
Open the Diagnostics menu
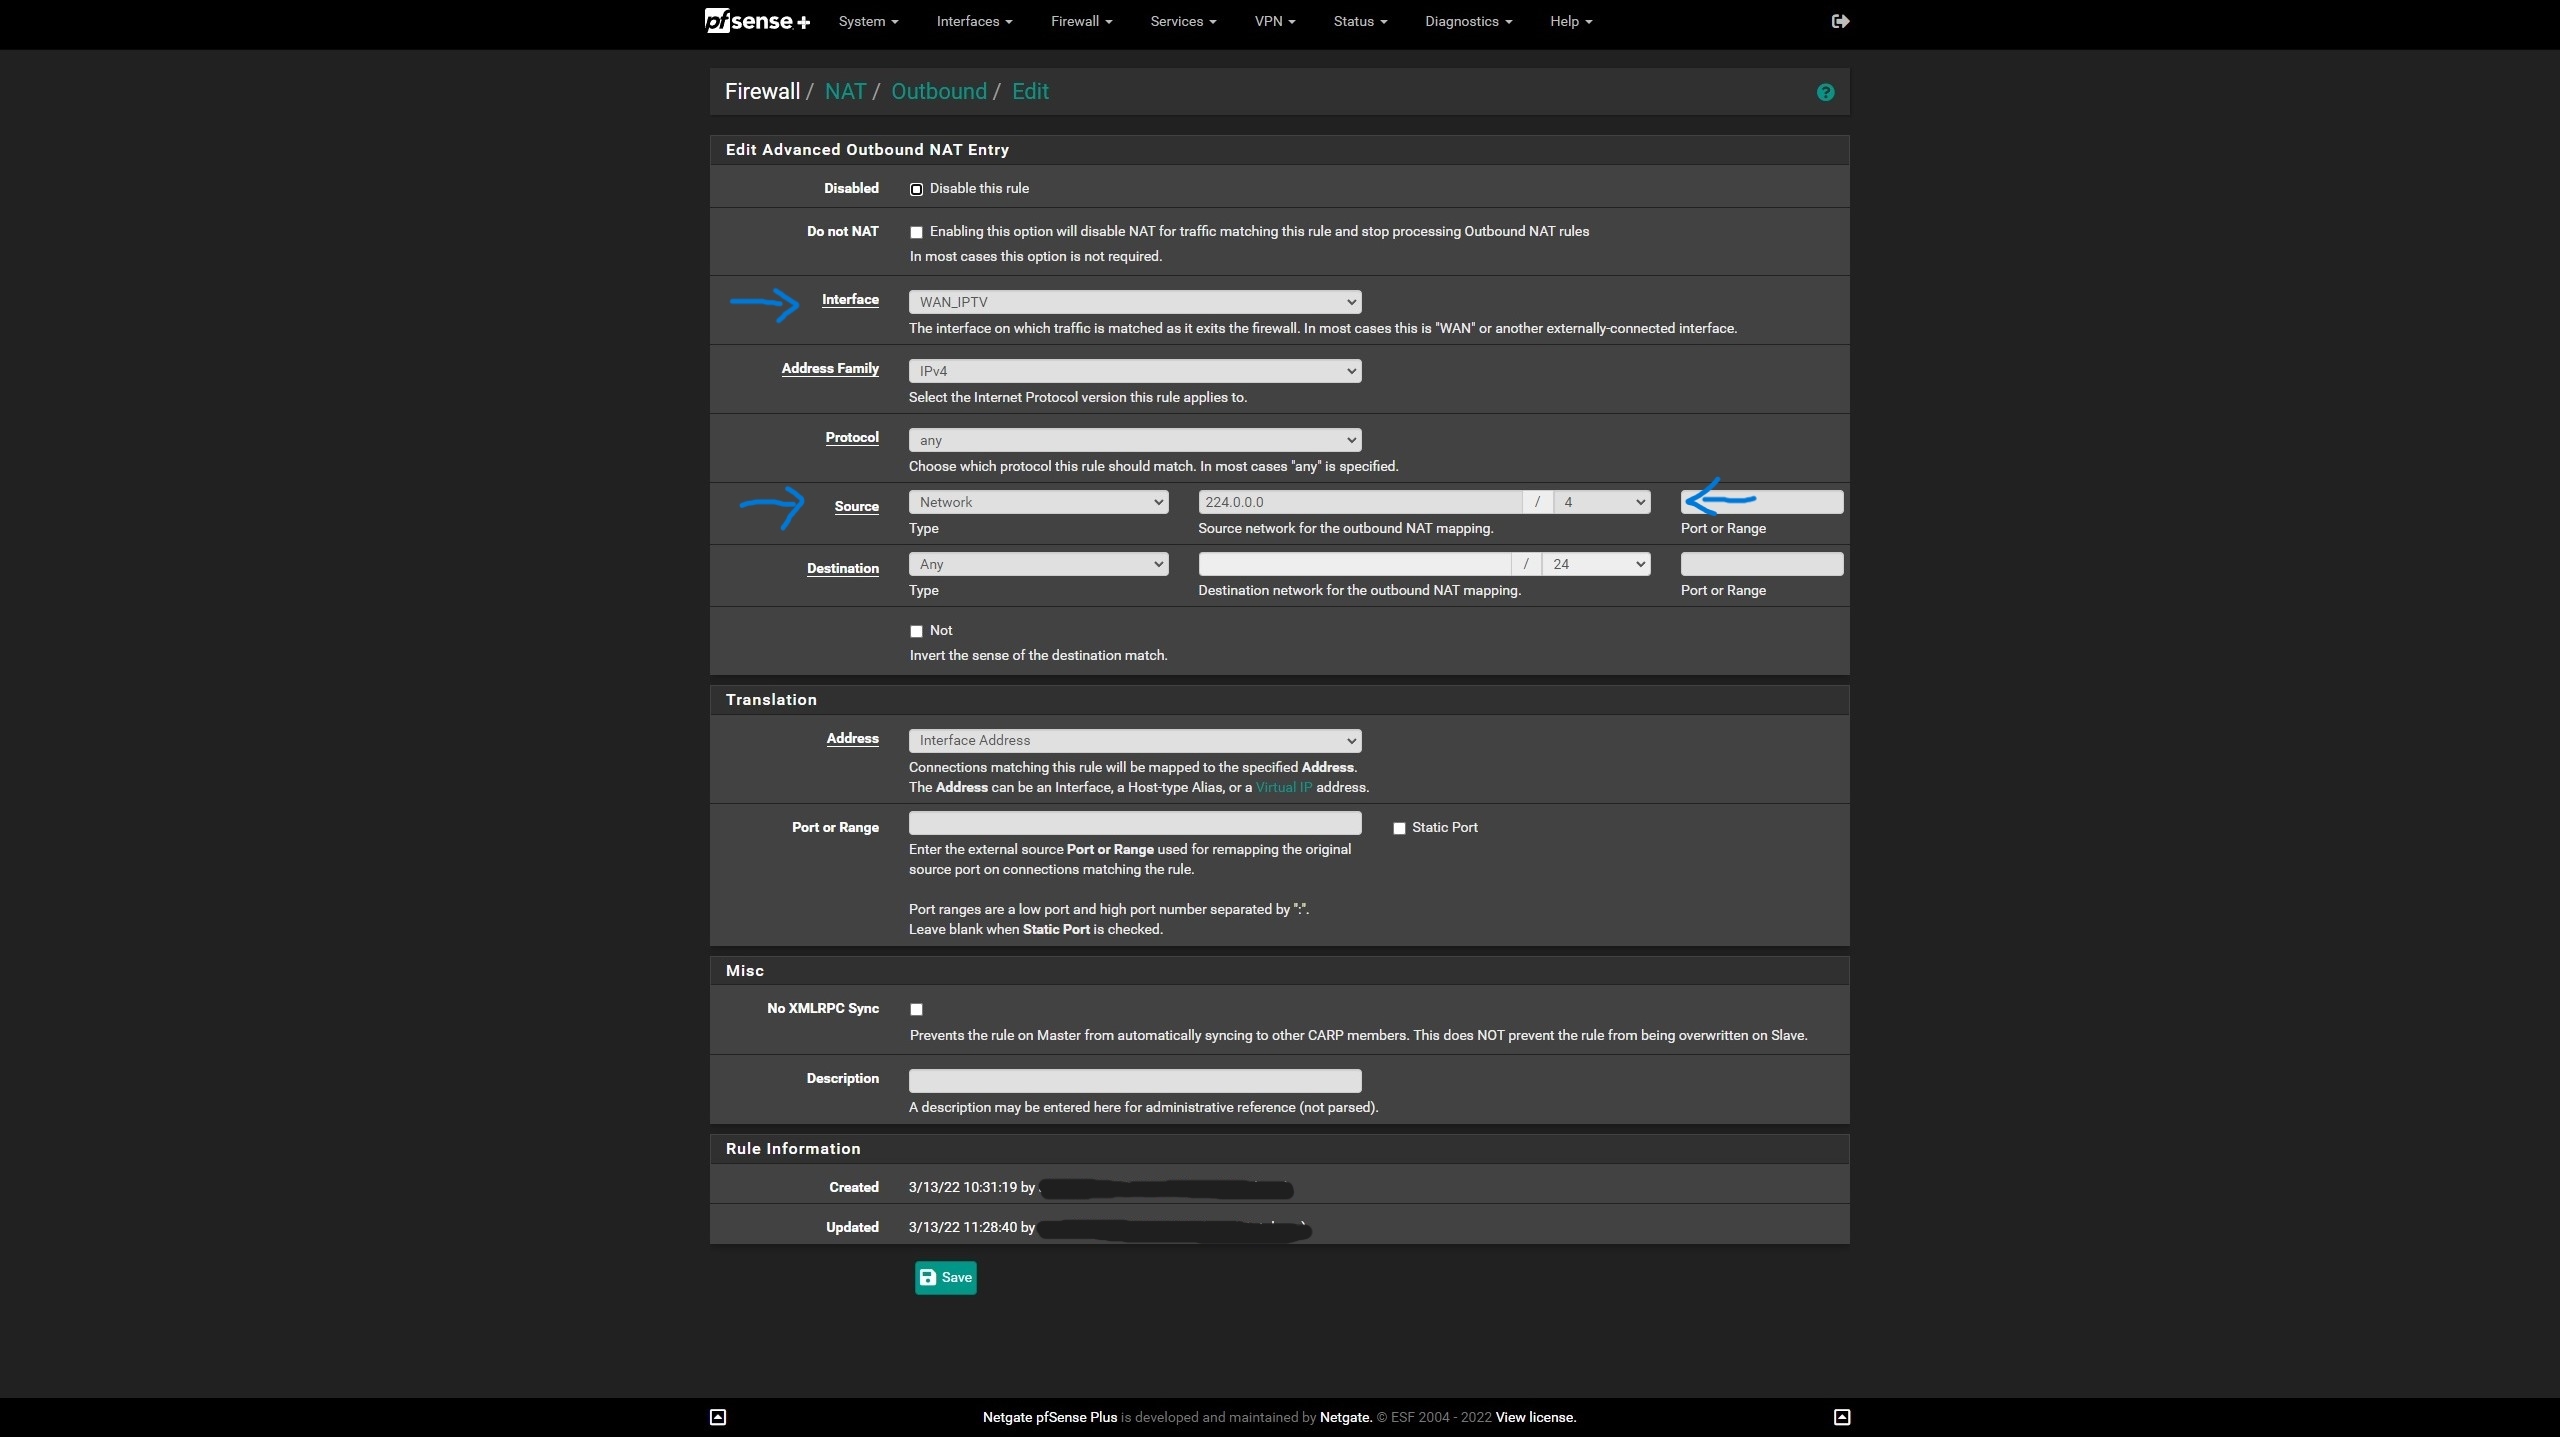[1467, 21]
